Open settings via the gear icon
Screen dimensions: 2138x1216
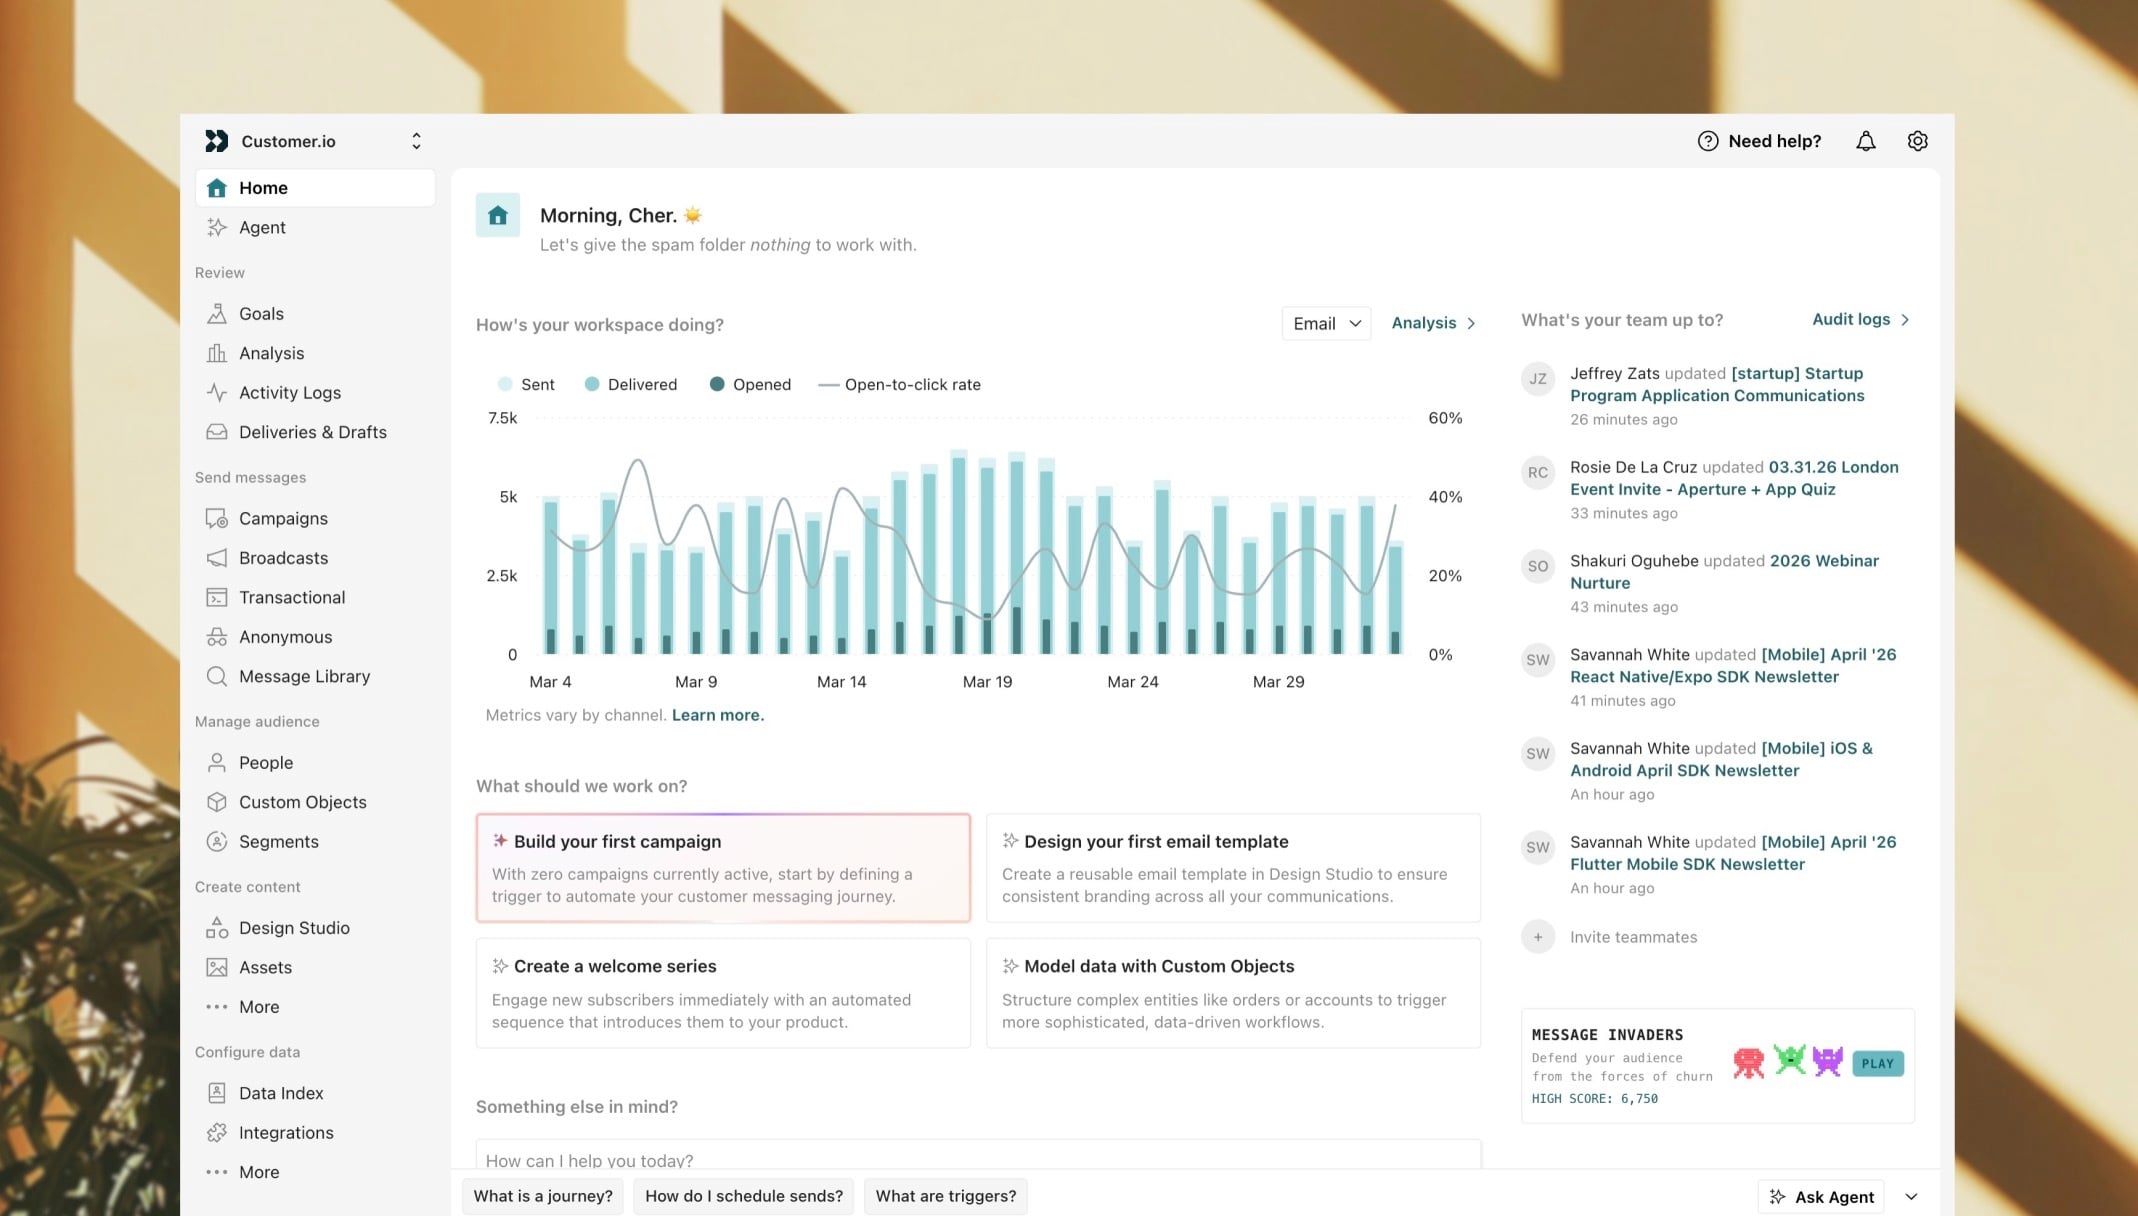pyautogui.click(x=1916, y=141)
